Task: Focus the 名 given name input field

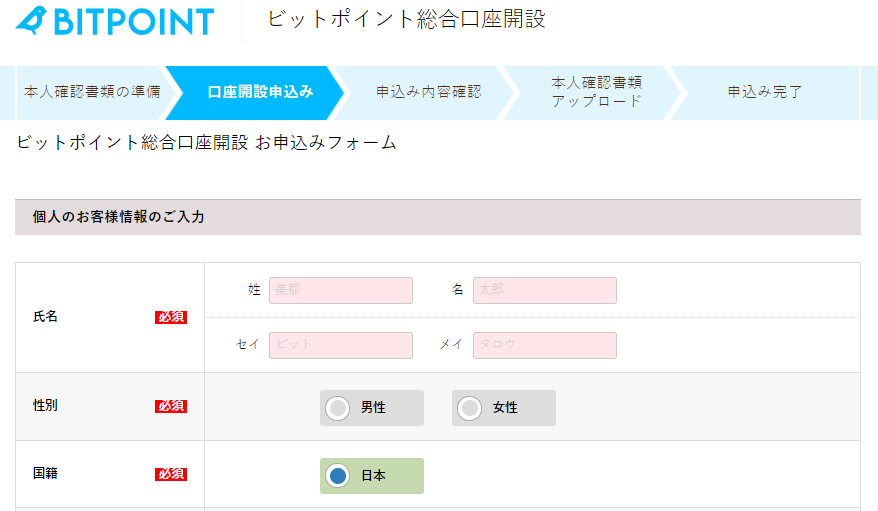Action: point(545,290)
